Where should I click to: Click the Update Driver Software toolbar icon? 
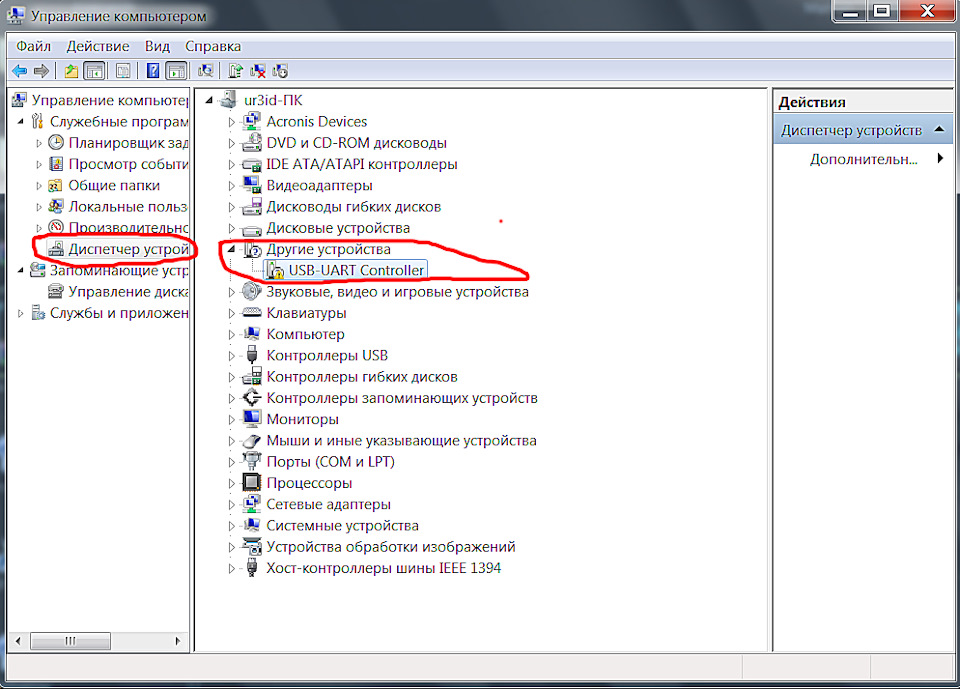pyautogui.click(x=236, y=71)
